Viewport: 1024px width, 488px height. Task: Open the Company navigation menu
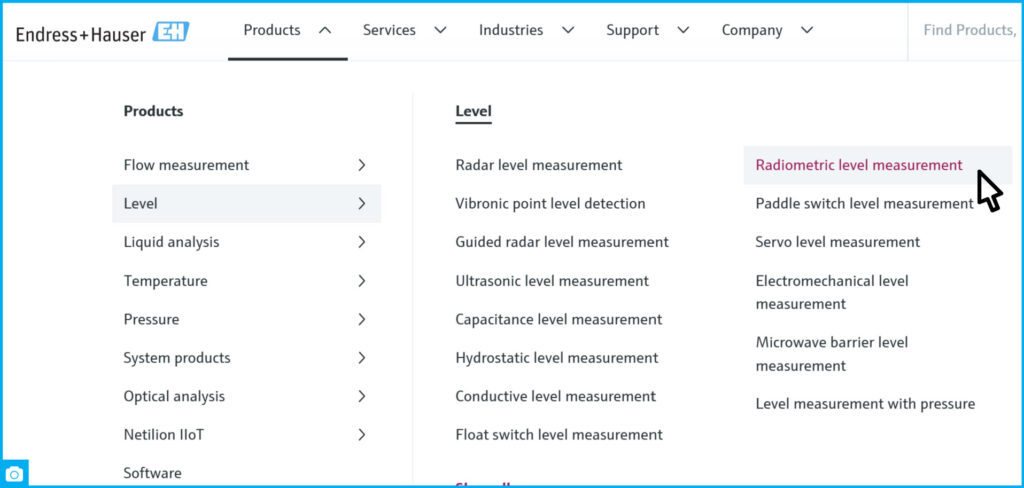click(x=767, y=30)
